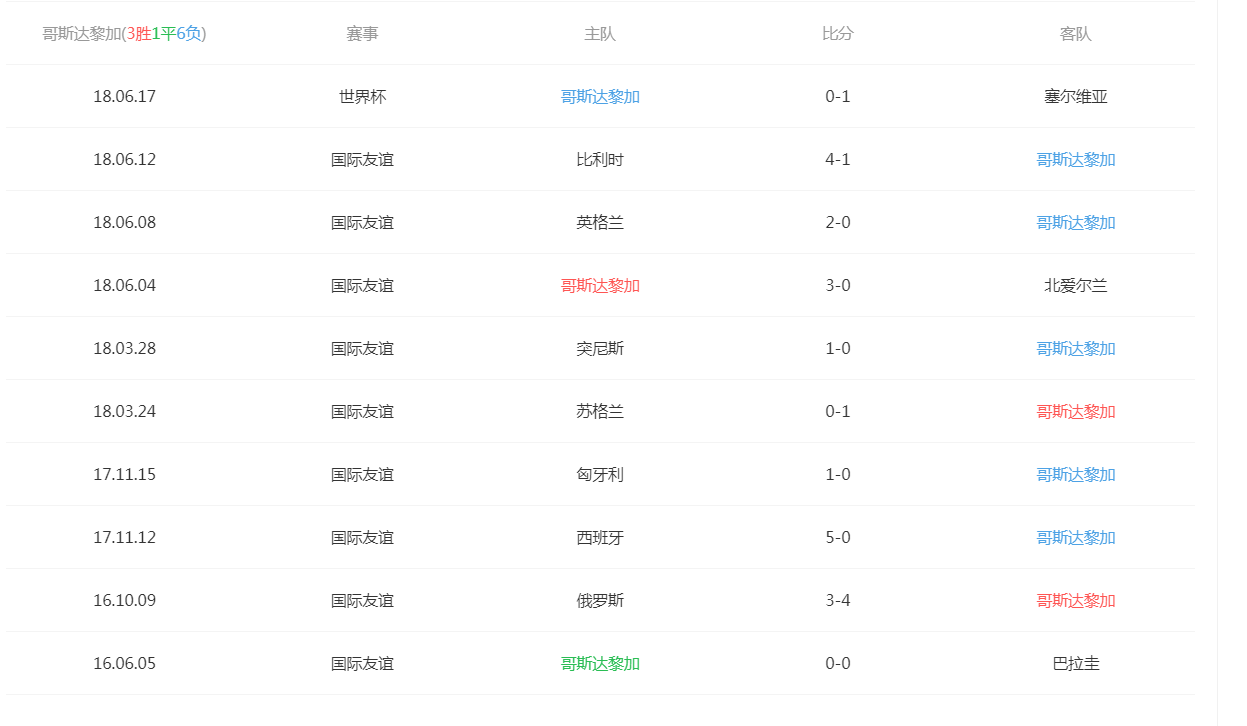Click 国际友谊 in the 16.06.05 row
This screenshot has height=726, width=1247.
coord(362,664)
